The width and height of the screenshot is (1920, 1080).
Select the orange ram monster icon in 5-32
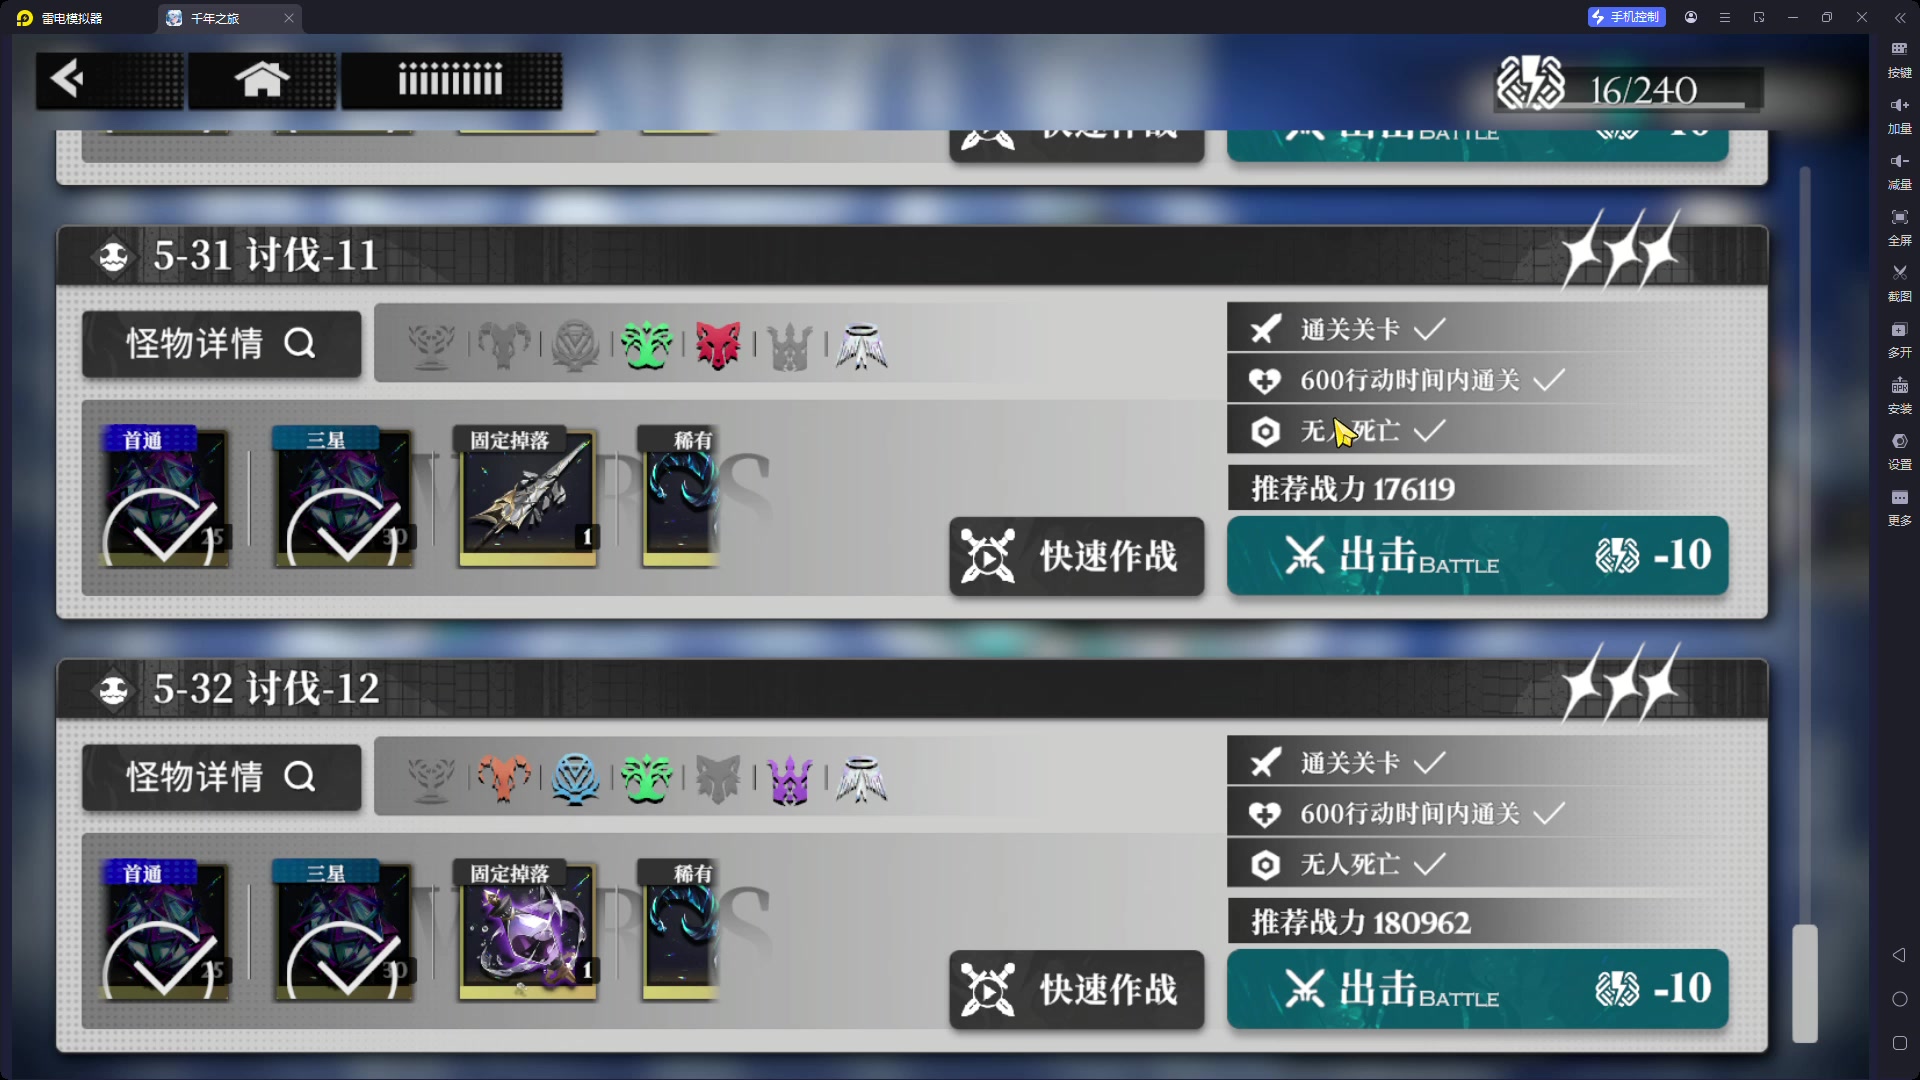503,780
